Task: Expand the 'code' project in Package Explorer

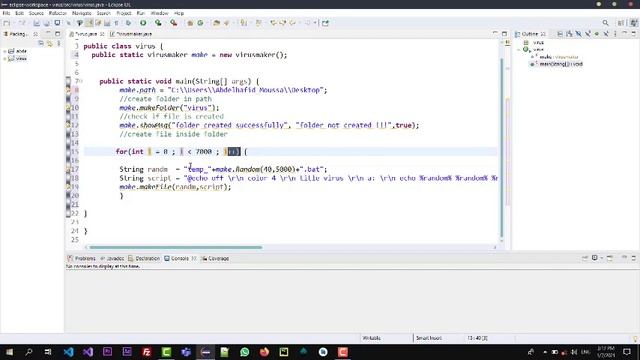Action: [5, 51]
